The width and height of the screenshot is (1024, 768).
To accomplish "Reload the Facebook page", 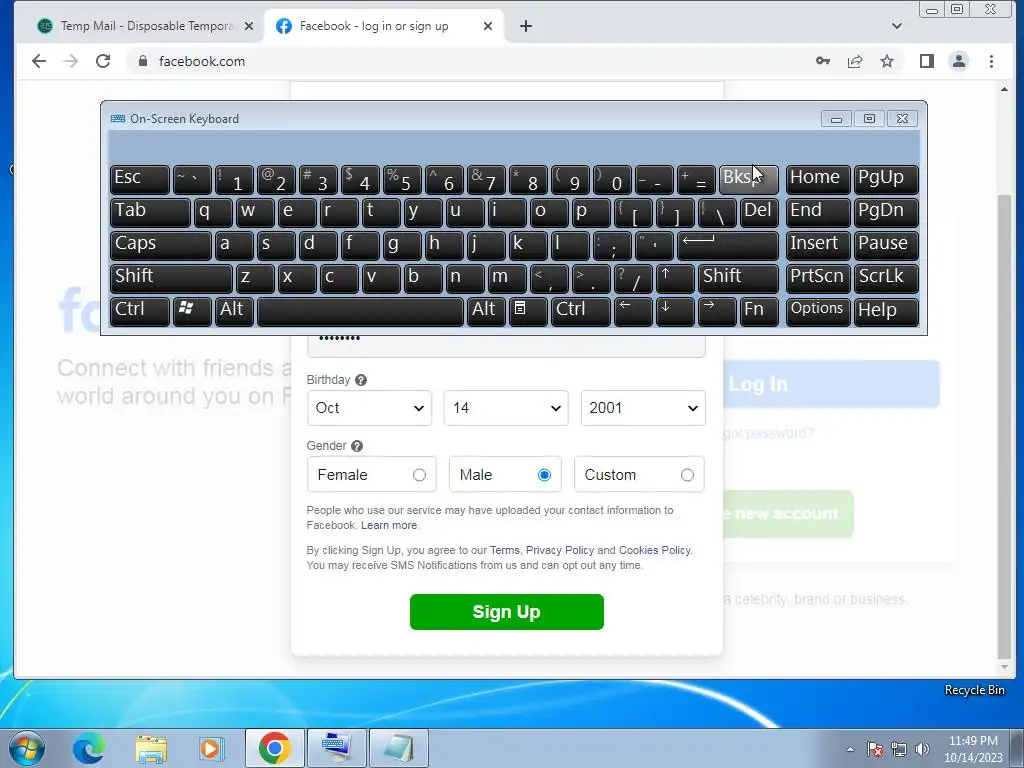I will (x=103, y=61).
